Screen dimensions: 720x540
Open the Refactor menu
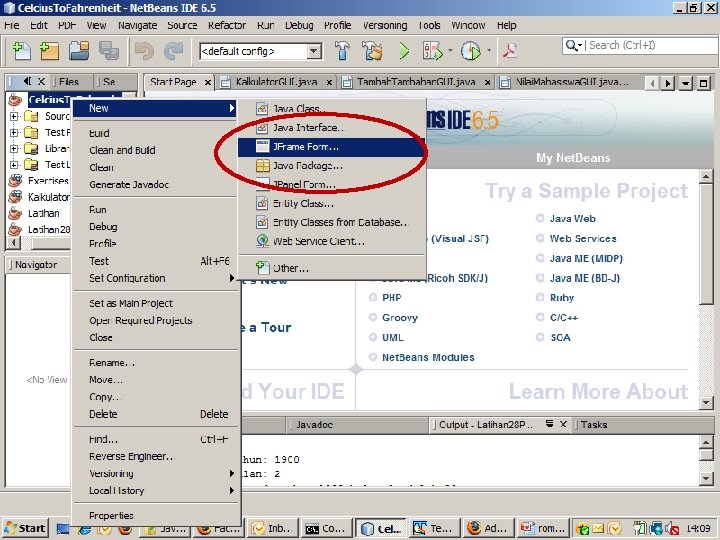coord(227,25)
